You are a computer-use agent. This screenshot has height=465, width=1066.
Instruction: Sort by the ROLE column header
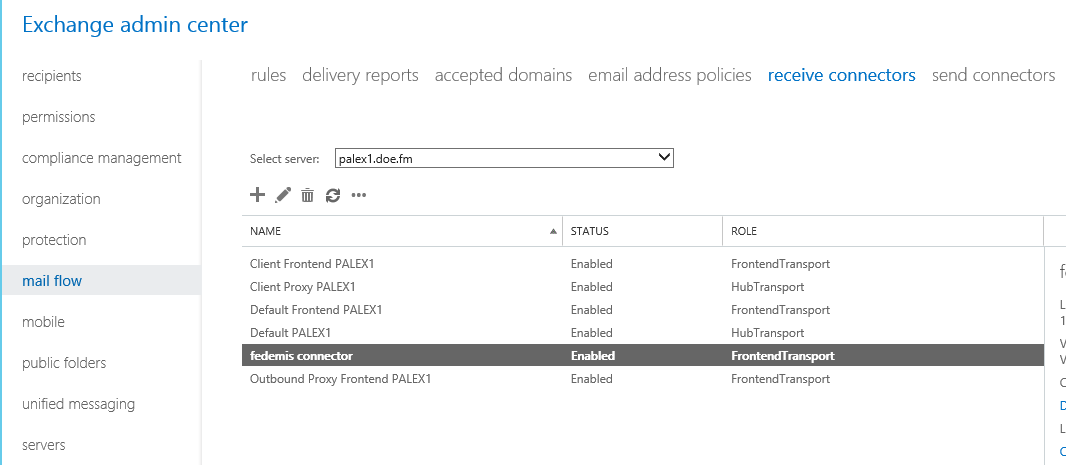coord(743,231)
